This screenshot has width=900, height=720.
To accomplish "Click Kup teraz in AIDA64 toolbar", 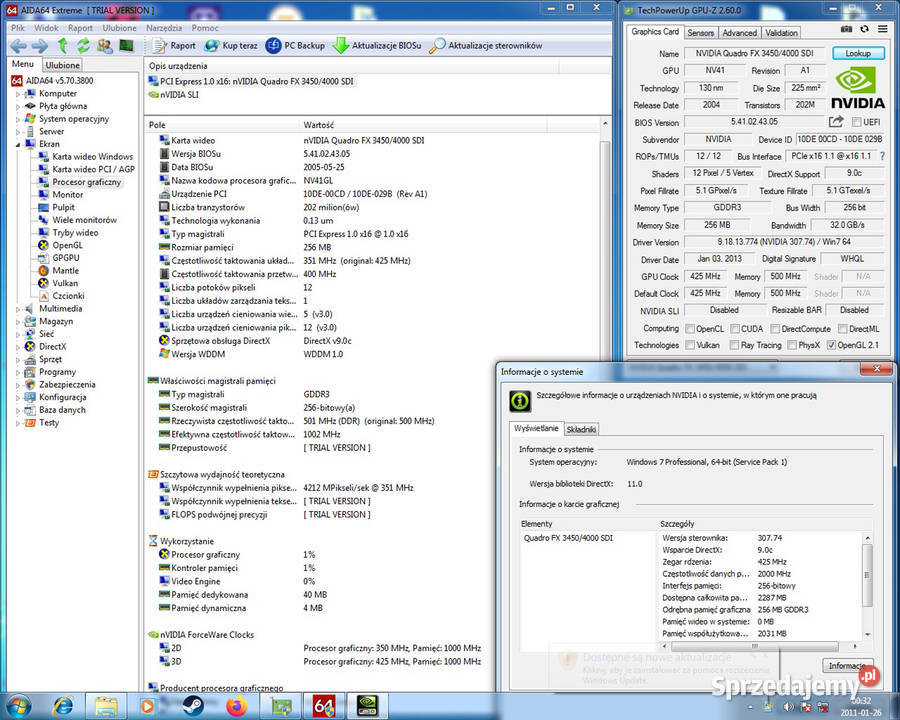I will (x=231, y=45).
